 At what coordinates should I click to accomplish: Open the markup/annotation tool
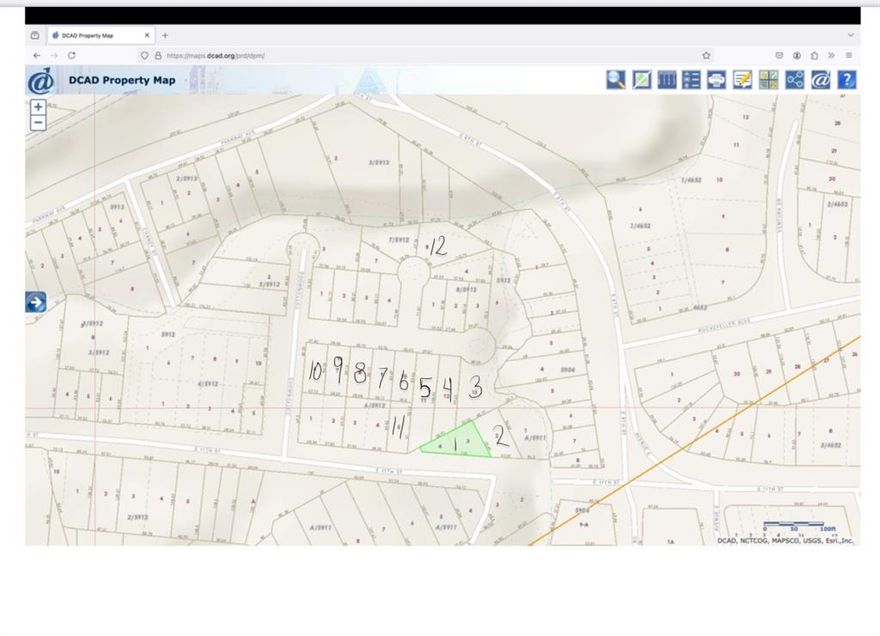tap(742, 78)
